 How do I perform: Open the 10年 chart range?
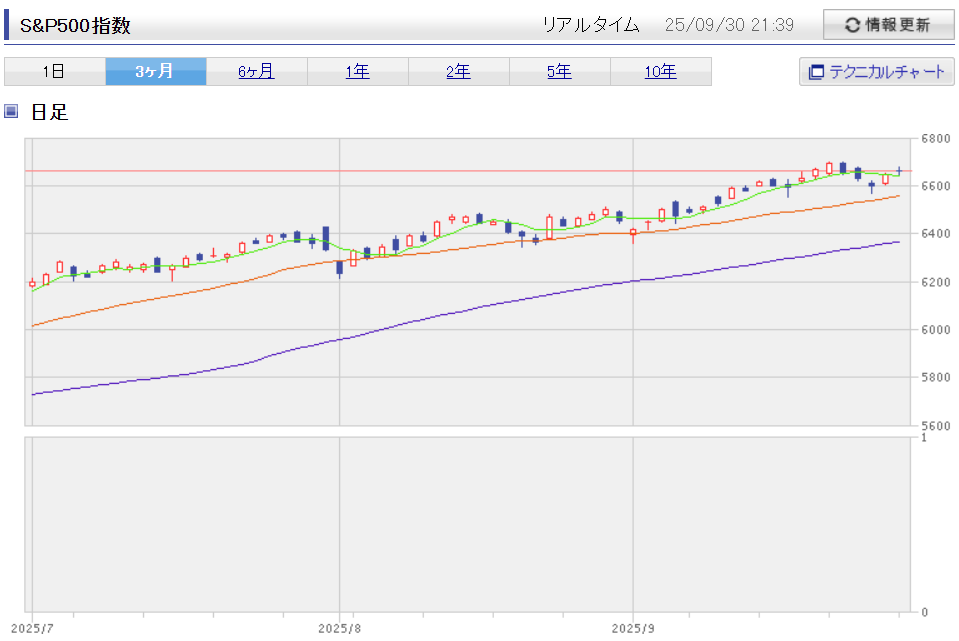(x=660, y=71)
